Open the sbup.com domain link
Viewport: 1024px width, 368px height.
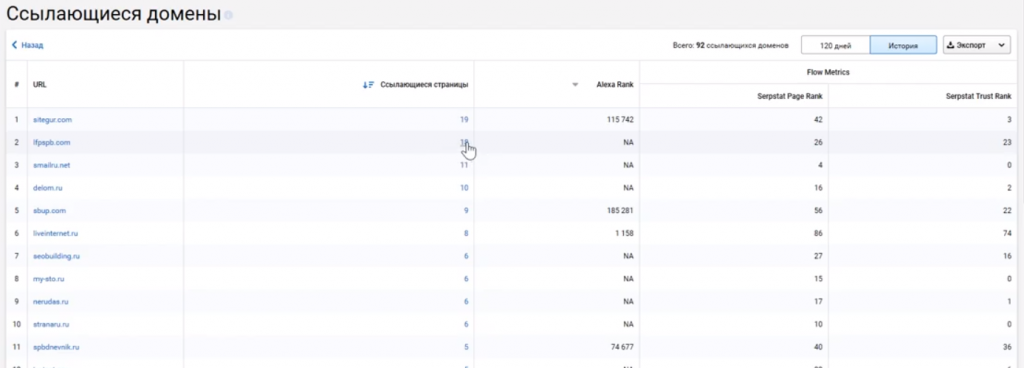50,211
